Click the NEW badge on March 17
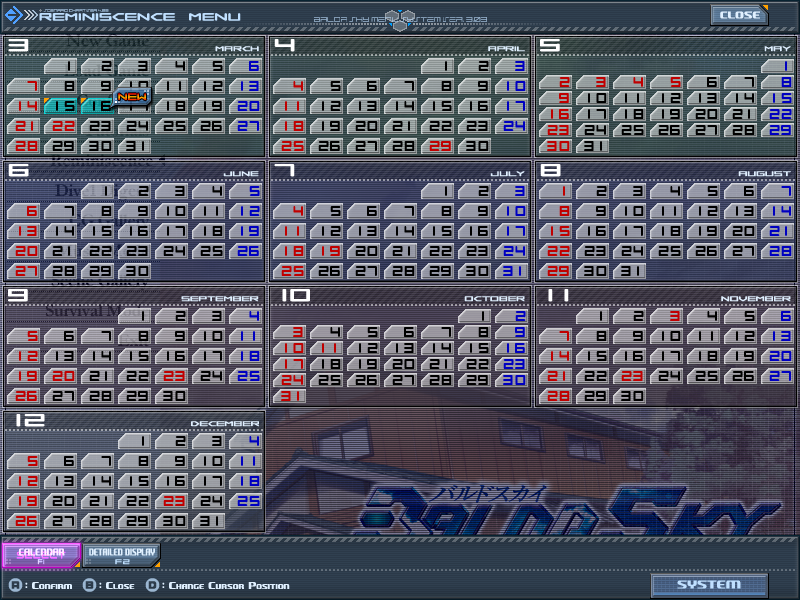The height and width of the screenshot is (600, 800). point(133,96)
